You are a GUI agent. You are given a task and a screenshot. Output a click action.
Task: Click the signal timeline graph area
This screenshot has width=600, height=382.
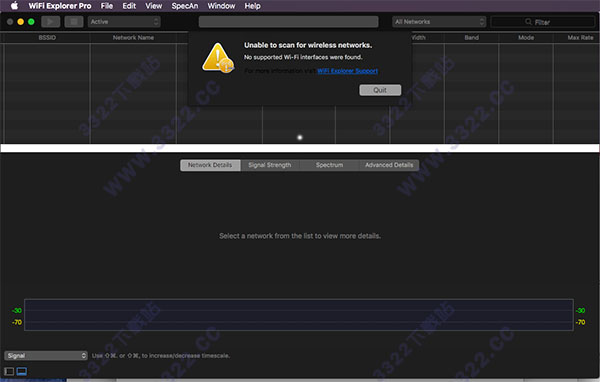[299, 315]
